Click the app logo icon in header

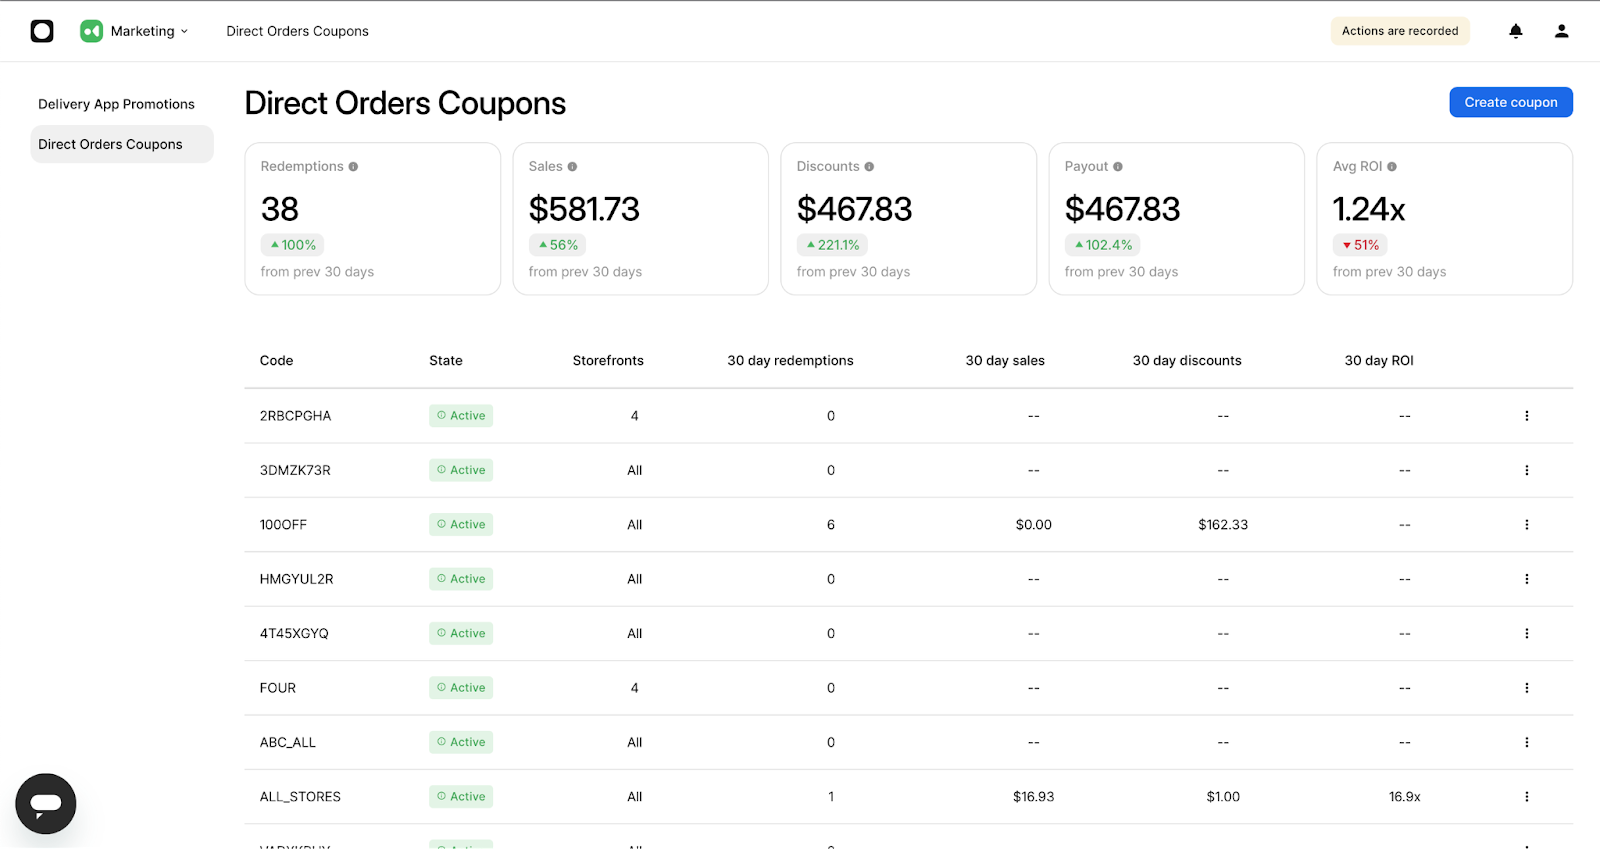(x=42, y=31)
